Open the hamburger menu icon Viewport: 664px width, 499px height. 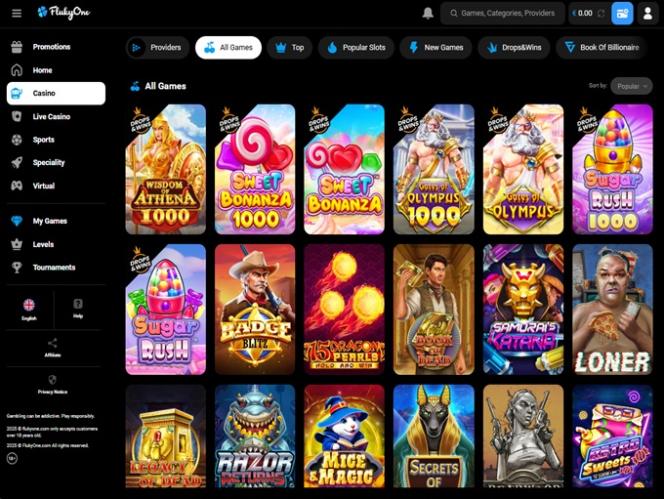(17, 14)
